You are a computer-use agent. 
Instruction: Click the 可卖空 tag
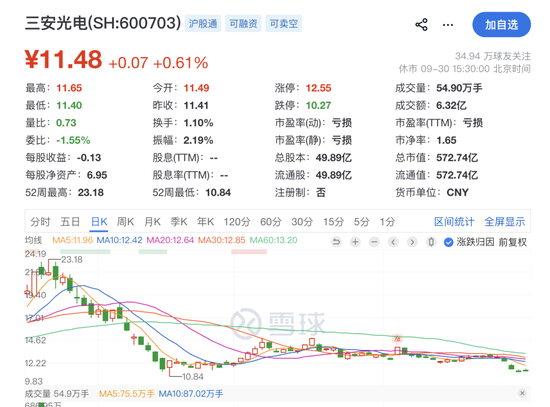[x=283, y=24]
